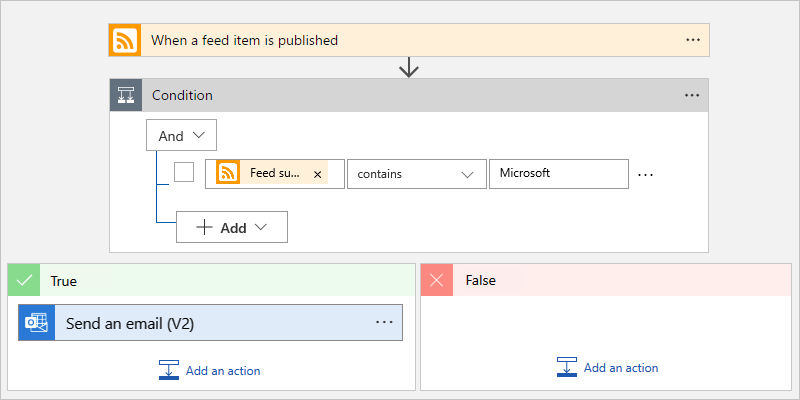Click Add an action under True

pyautogui.click(x=210, y=370)
